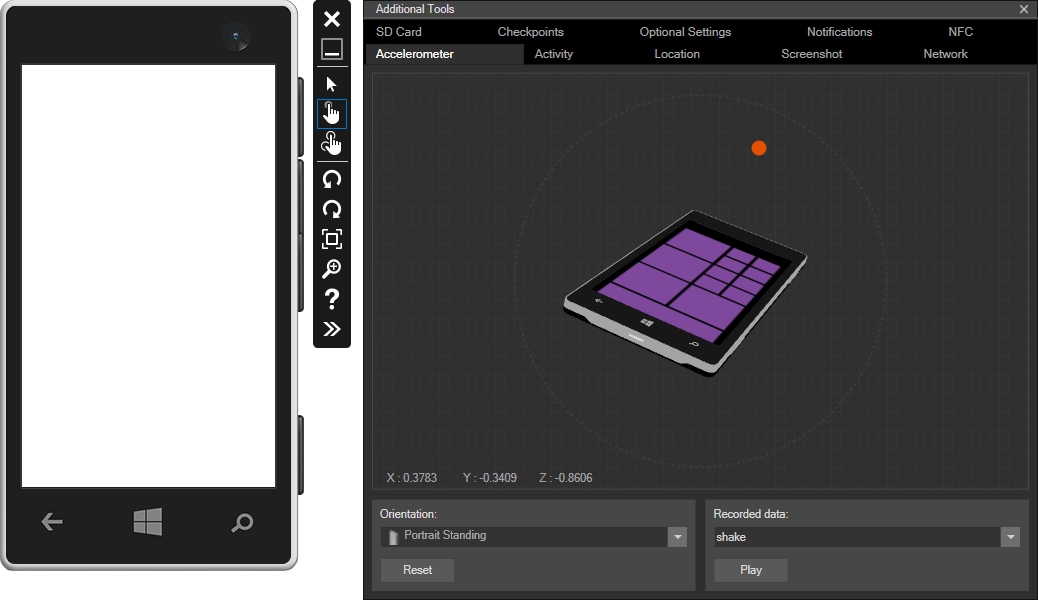Open the emulator help question mark

332,299
